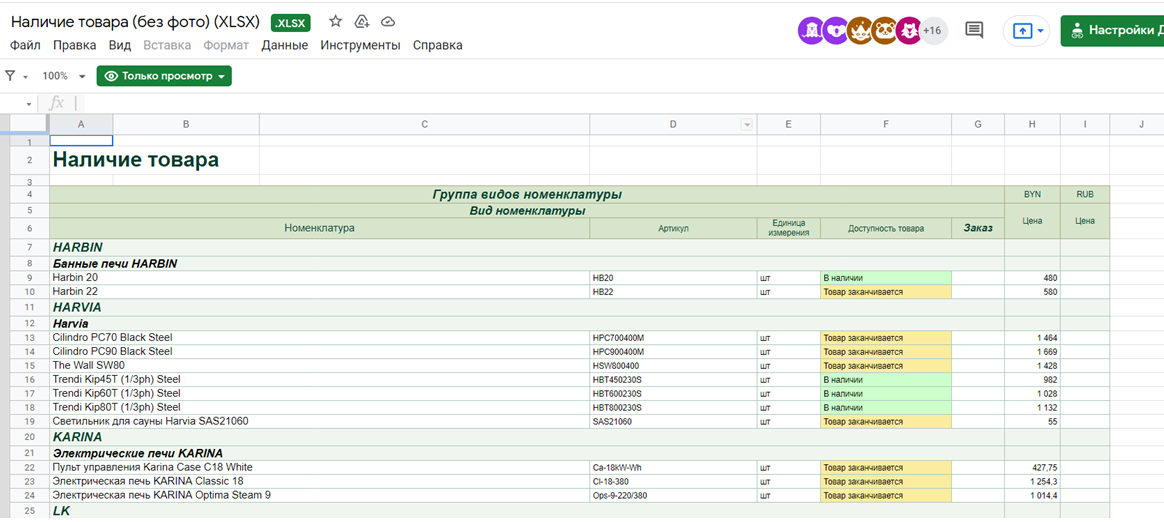
Task: Open the Файл menu
Action: 25,45
